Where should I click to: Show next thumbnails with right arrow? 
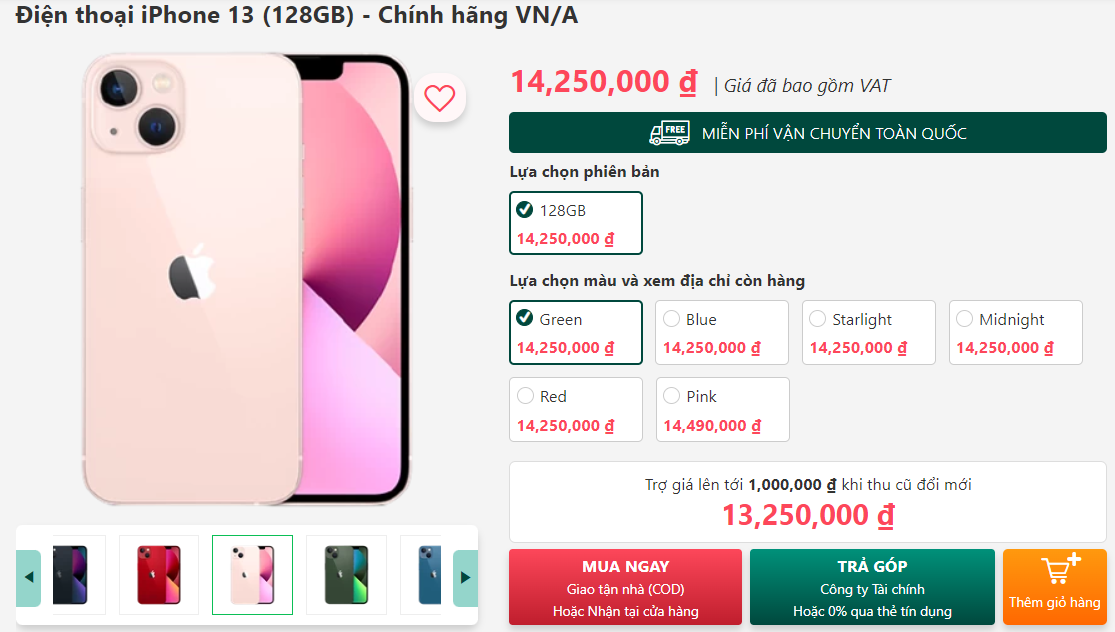(x=465, y=577)
